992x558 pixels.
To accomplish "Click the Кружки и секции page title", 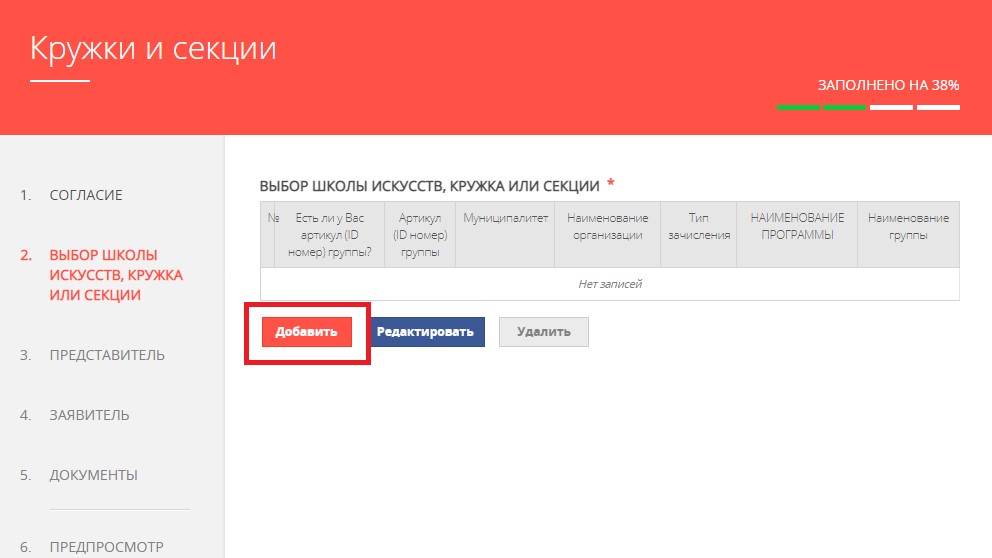I will (153, 48).
